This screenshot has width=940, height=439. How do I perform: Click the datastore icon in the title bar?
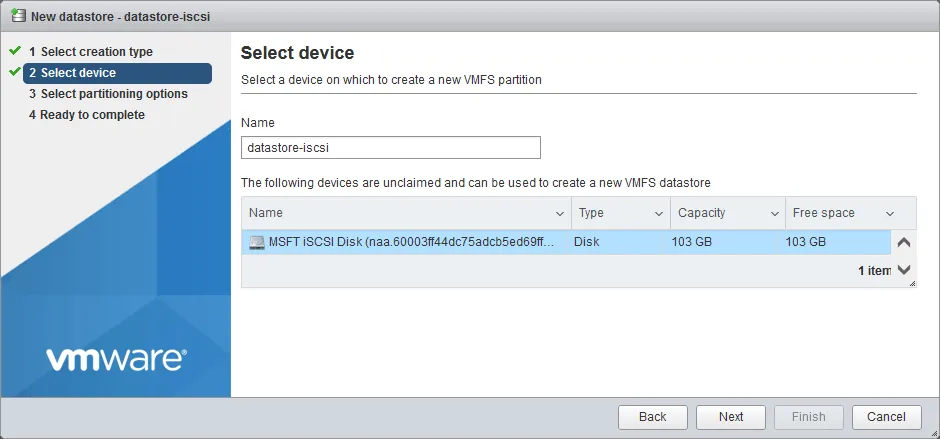pos(17,16)
